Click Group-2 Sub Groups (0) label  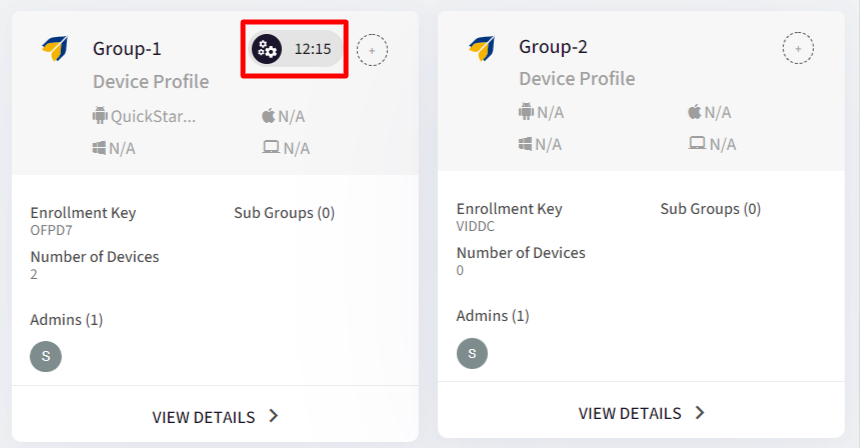tap(710, 209)
